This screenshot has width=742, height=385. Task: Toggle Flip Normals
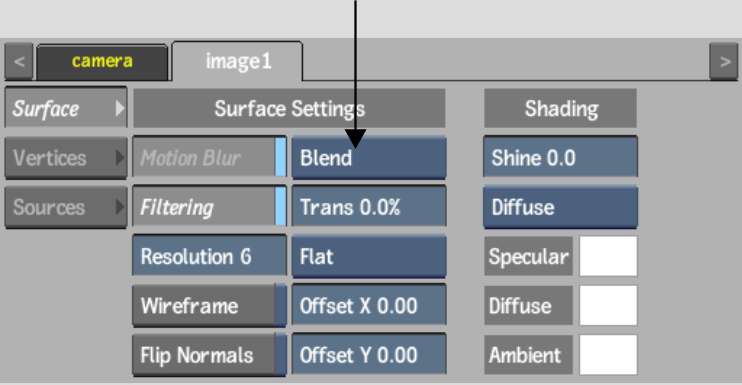[x=209, y=355]
